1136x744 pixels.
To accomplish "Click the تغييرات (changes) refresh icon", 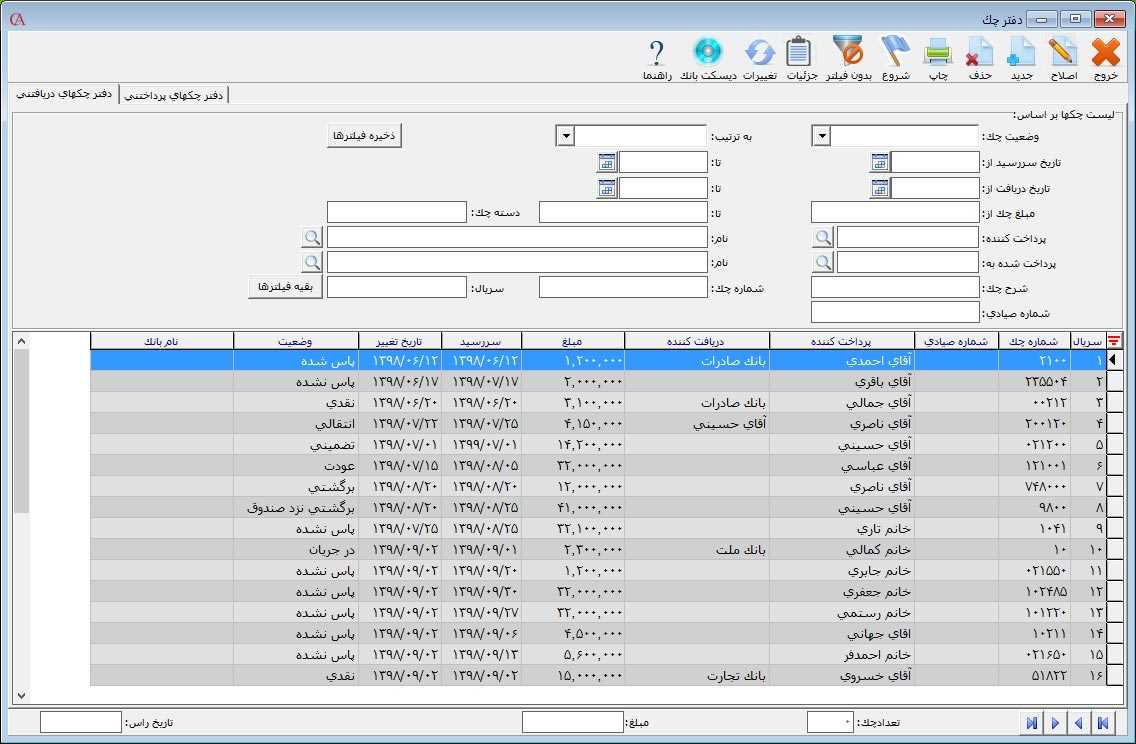I will tap(758, 50).
